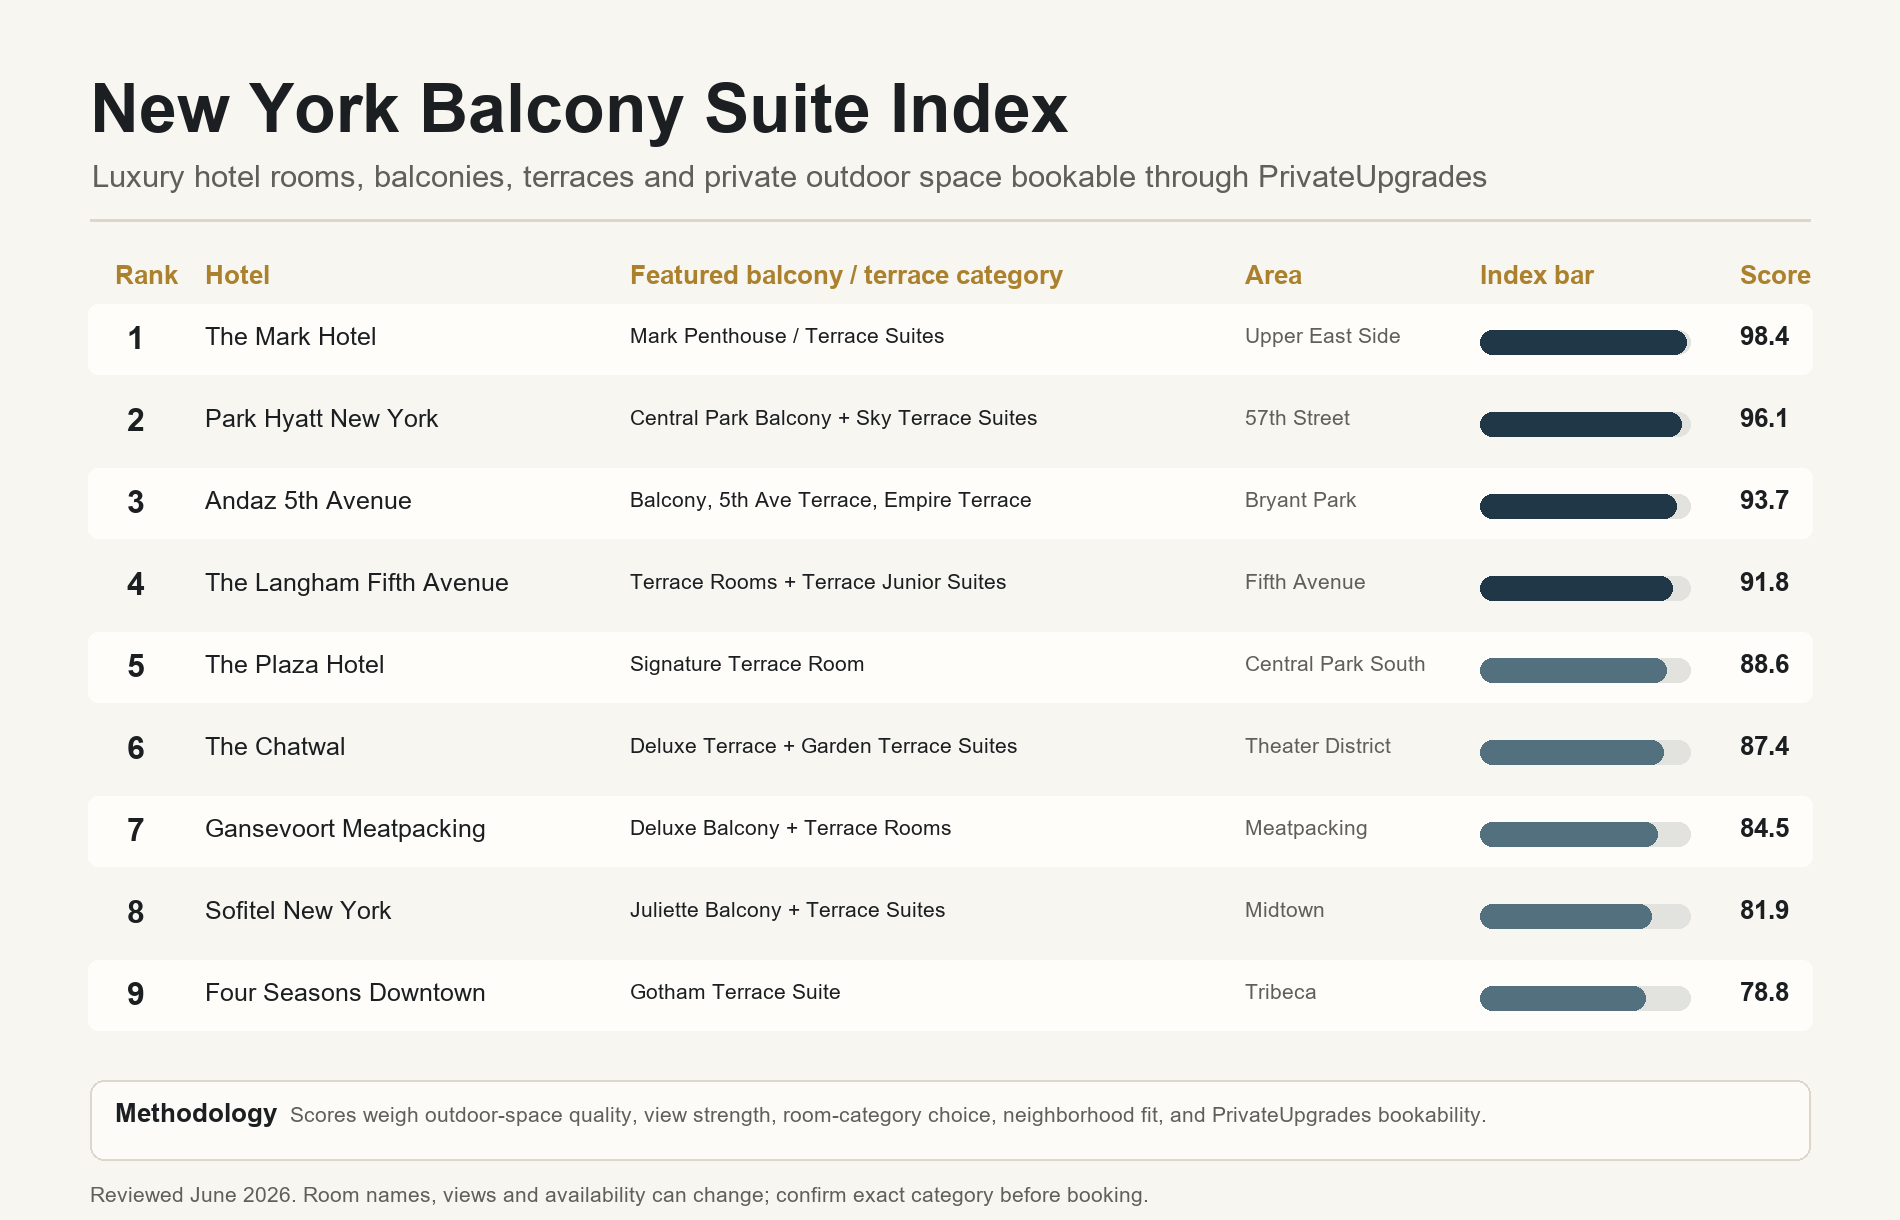Click the Fifth Avenue area cell
The image size is (1900, 1220).
point(1305,582)
